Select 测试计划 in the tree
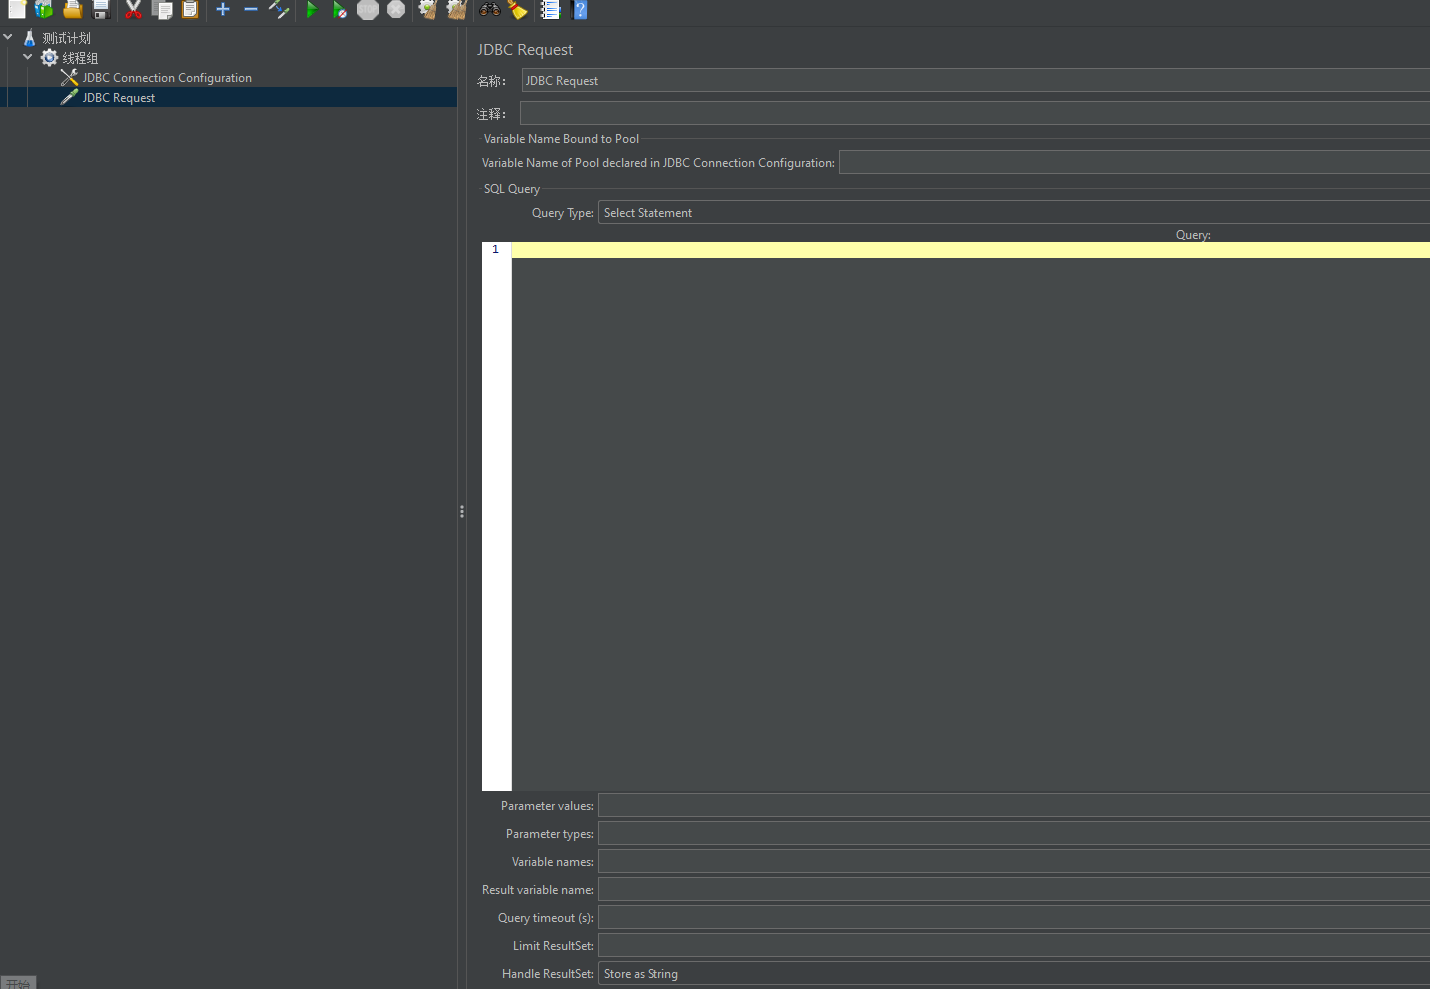This screenshot has height=989, width=1430. coord(66,38)
